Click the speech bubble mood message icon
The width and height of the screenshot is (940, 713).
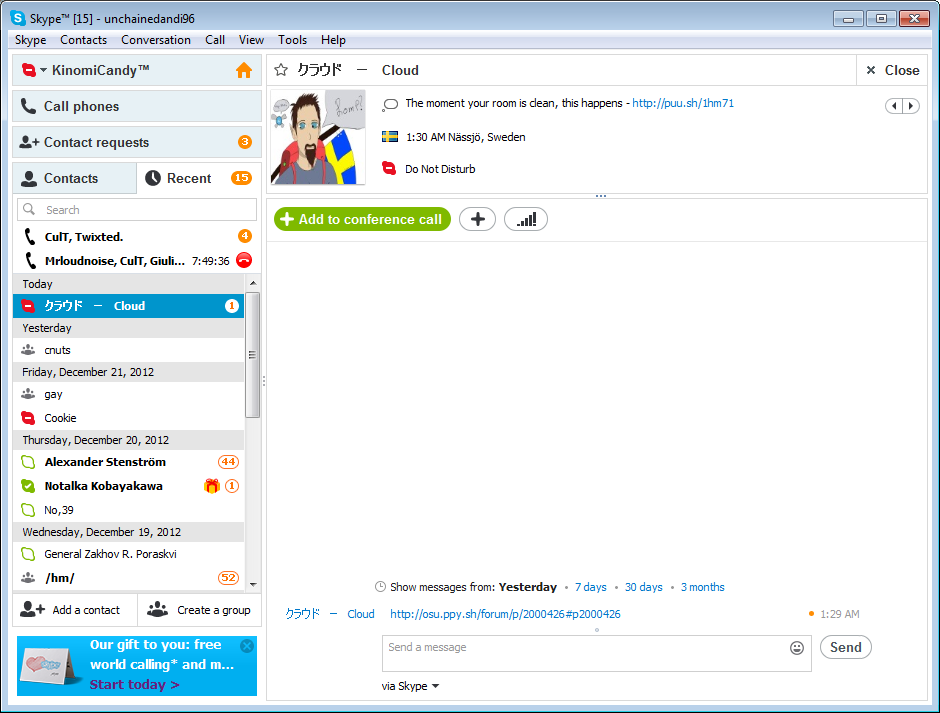pos(390,105)
